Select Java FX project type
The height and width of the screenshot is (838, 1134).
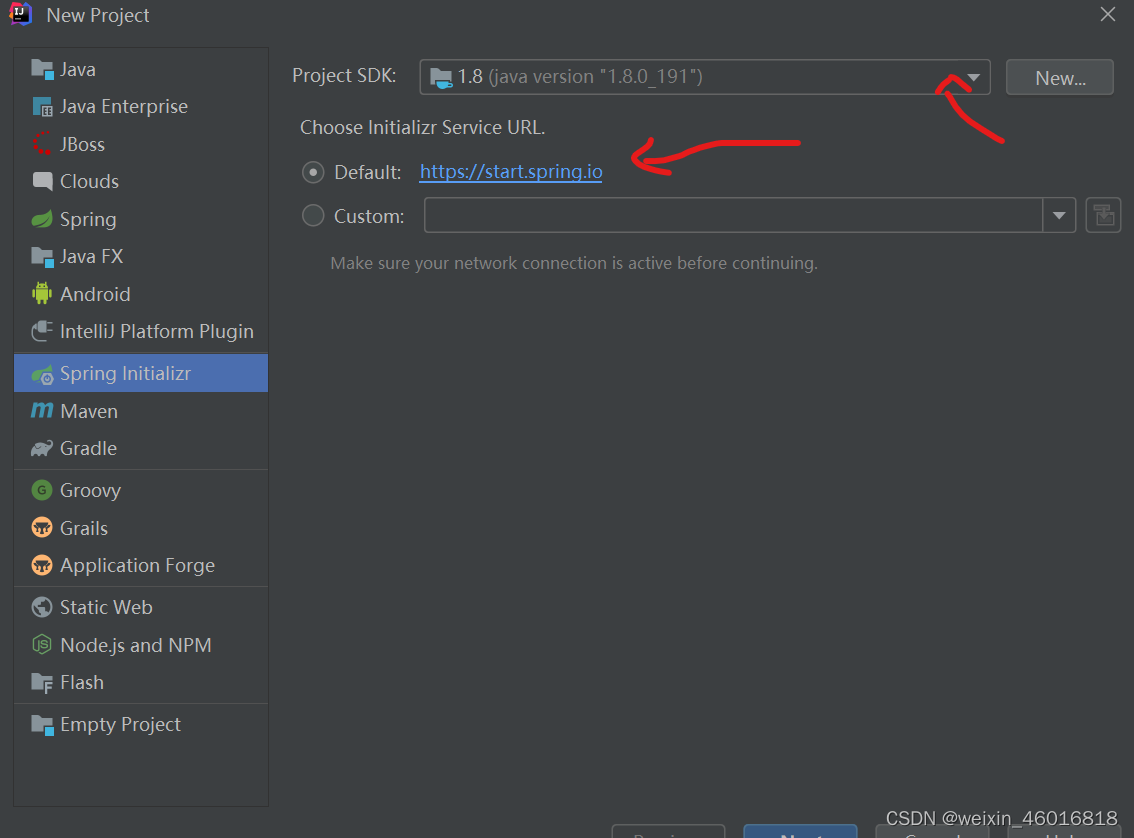click(141, 257)
